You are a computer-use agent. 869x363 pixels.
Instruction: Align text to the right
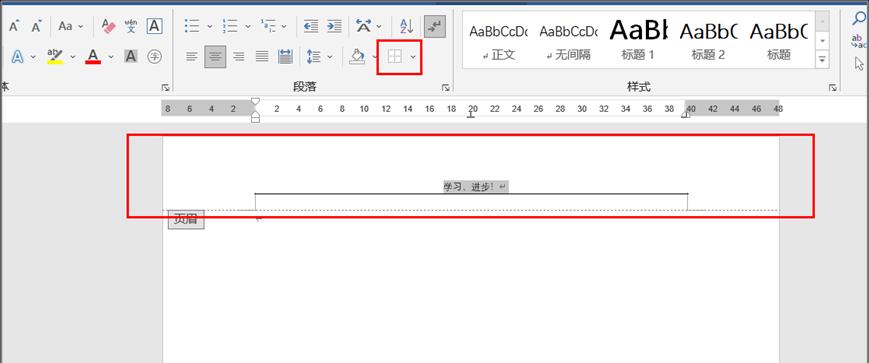[x=239, y=56]
